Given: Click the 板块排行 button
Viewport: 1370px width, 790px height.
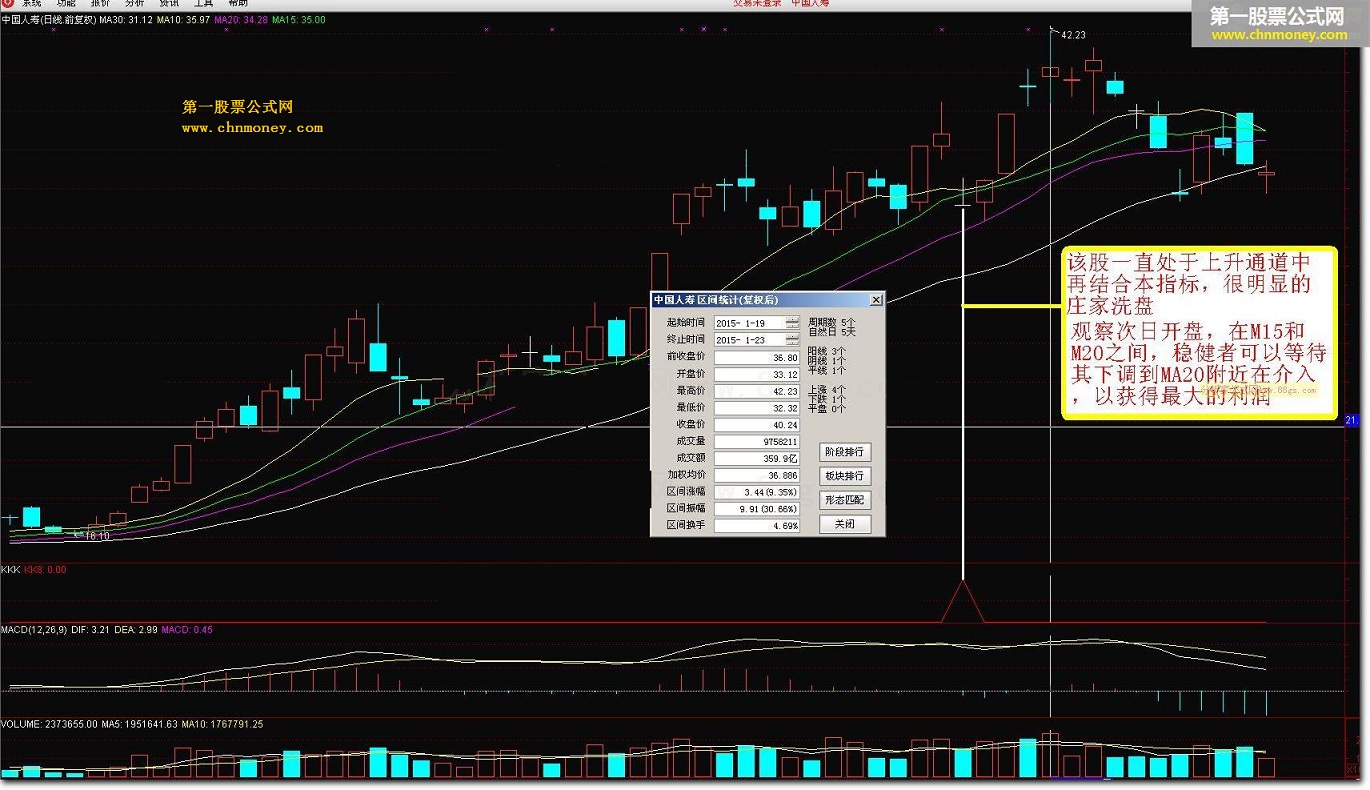Looking at the screenshot, I should coord(845,476).
